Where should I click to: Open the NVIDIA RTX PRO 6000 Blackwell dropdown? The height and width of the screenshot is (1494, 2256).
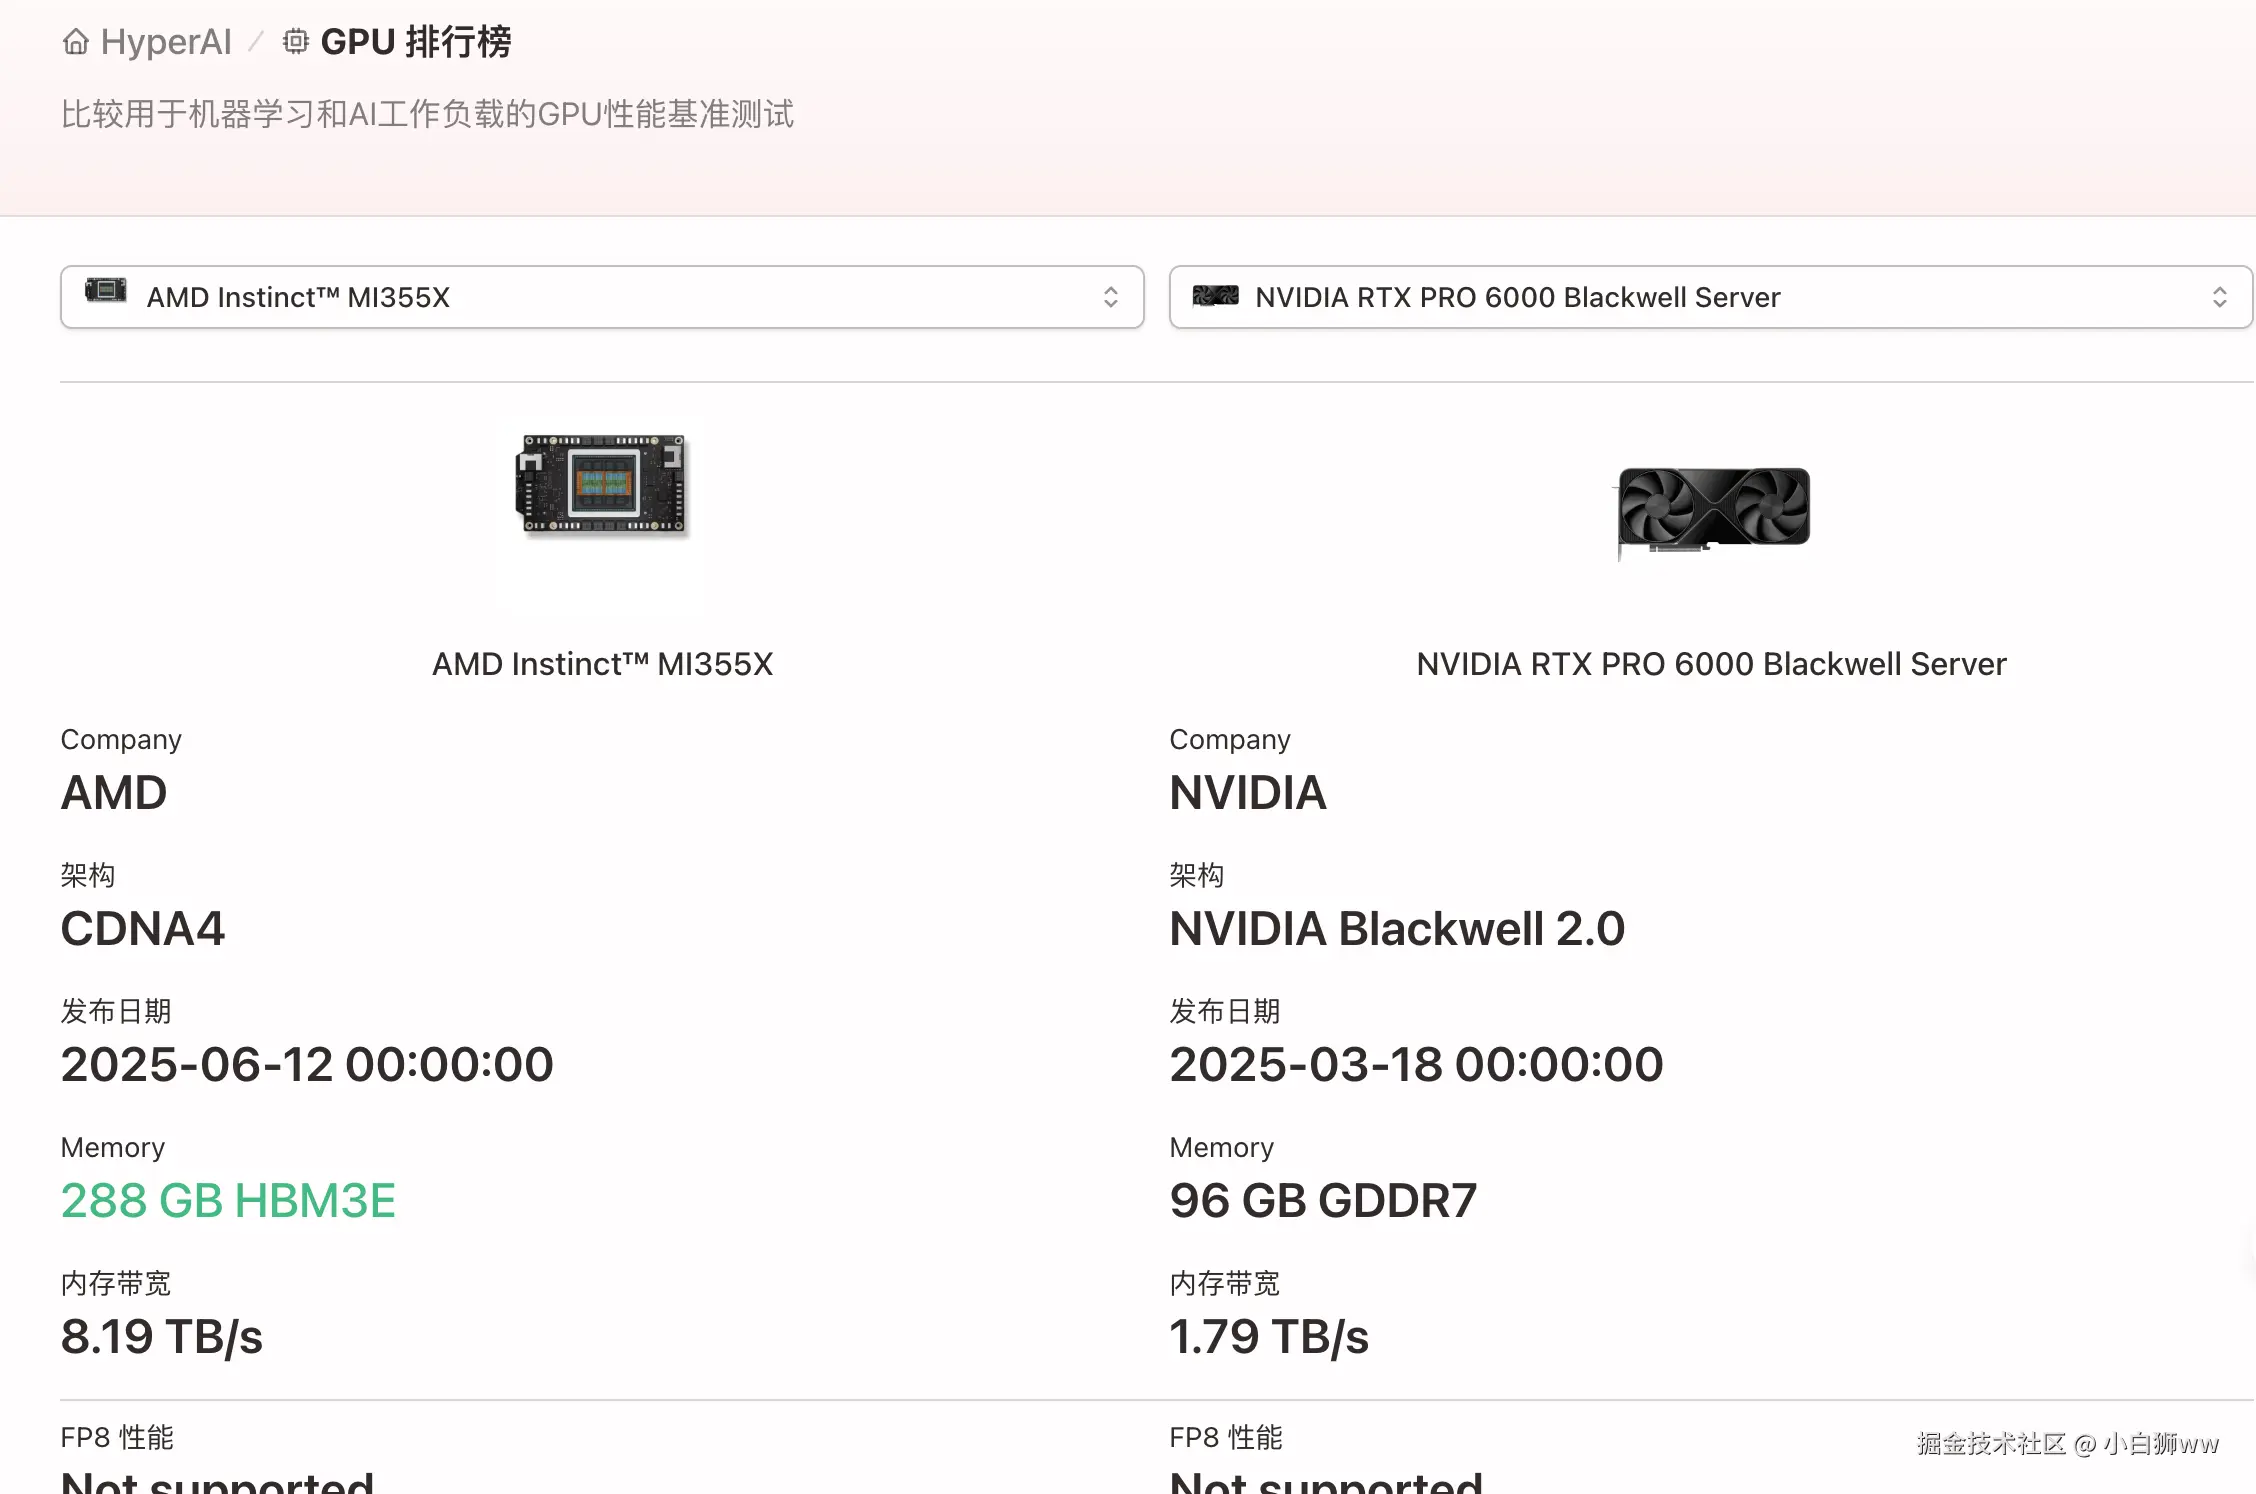[x=1700, y=297]
